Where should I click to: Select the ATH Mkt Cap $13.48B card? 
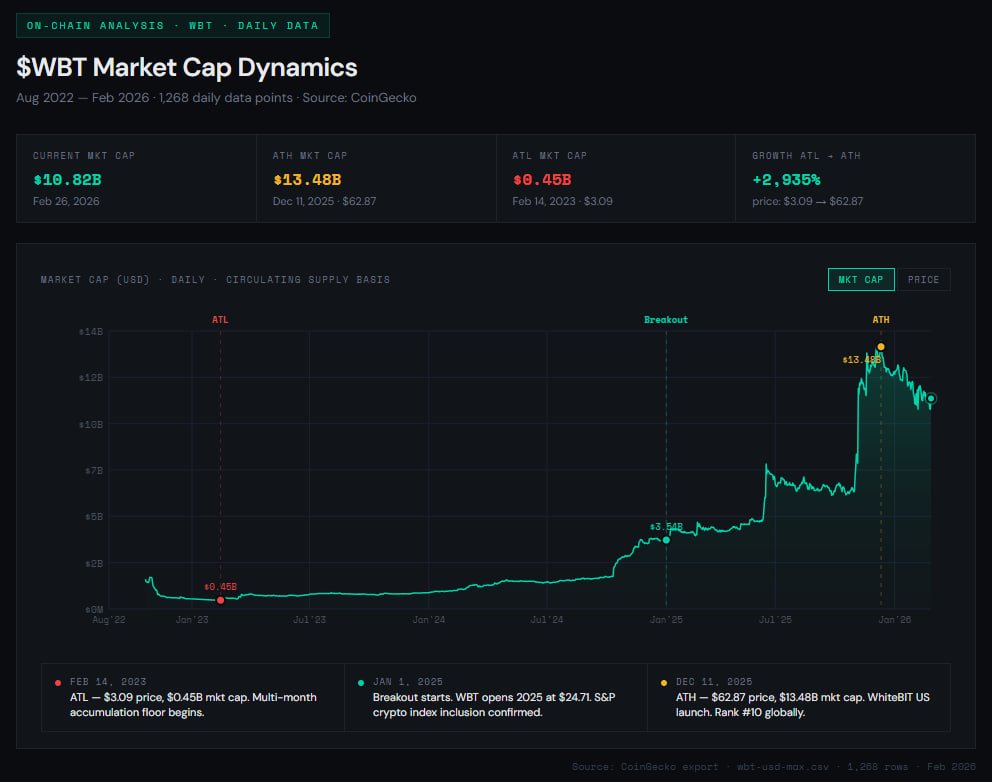point(376,178)
